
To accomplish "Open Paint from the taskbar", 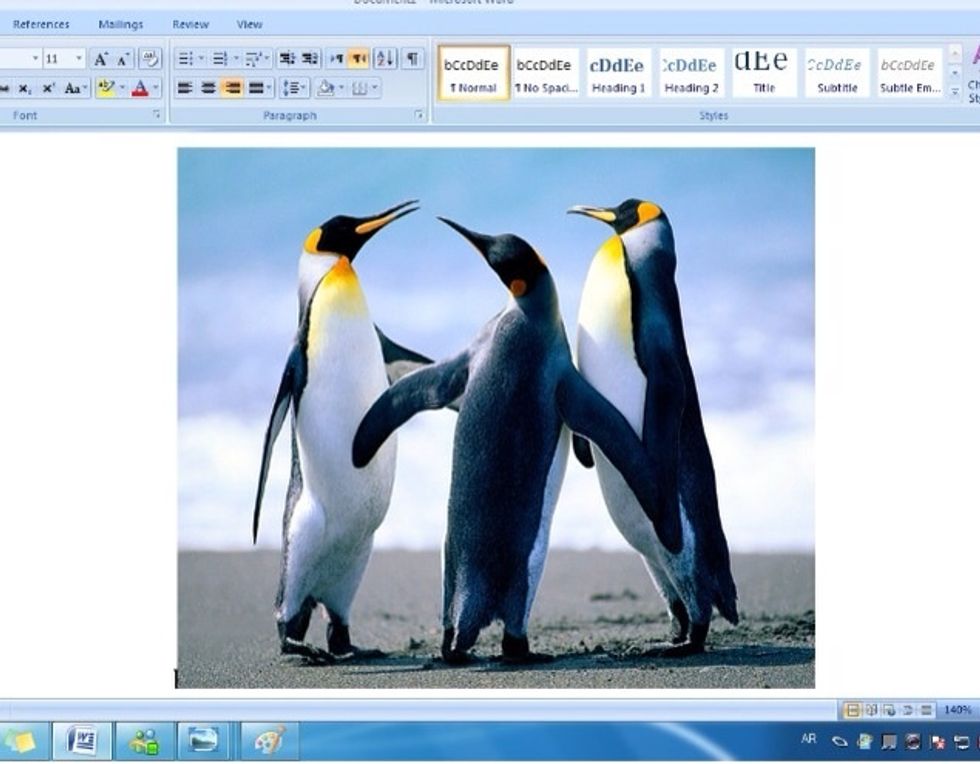I will pyautogui.click(x=268, y=741).
